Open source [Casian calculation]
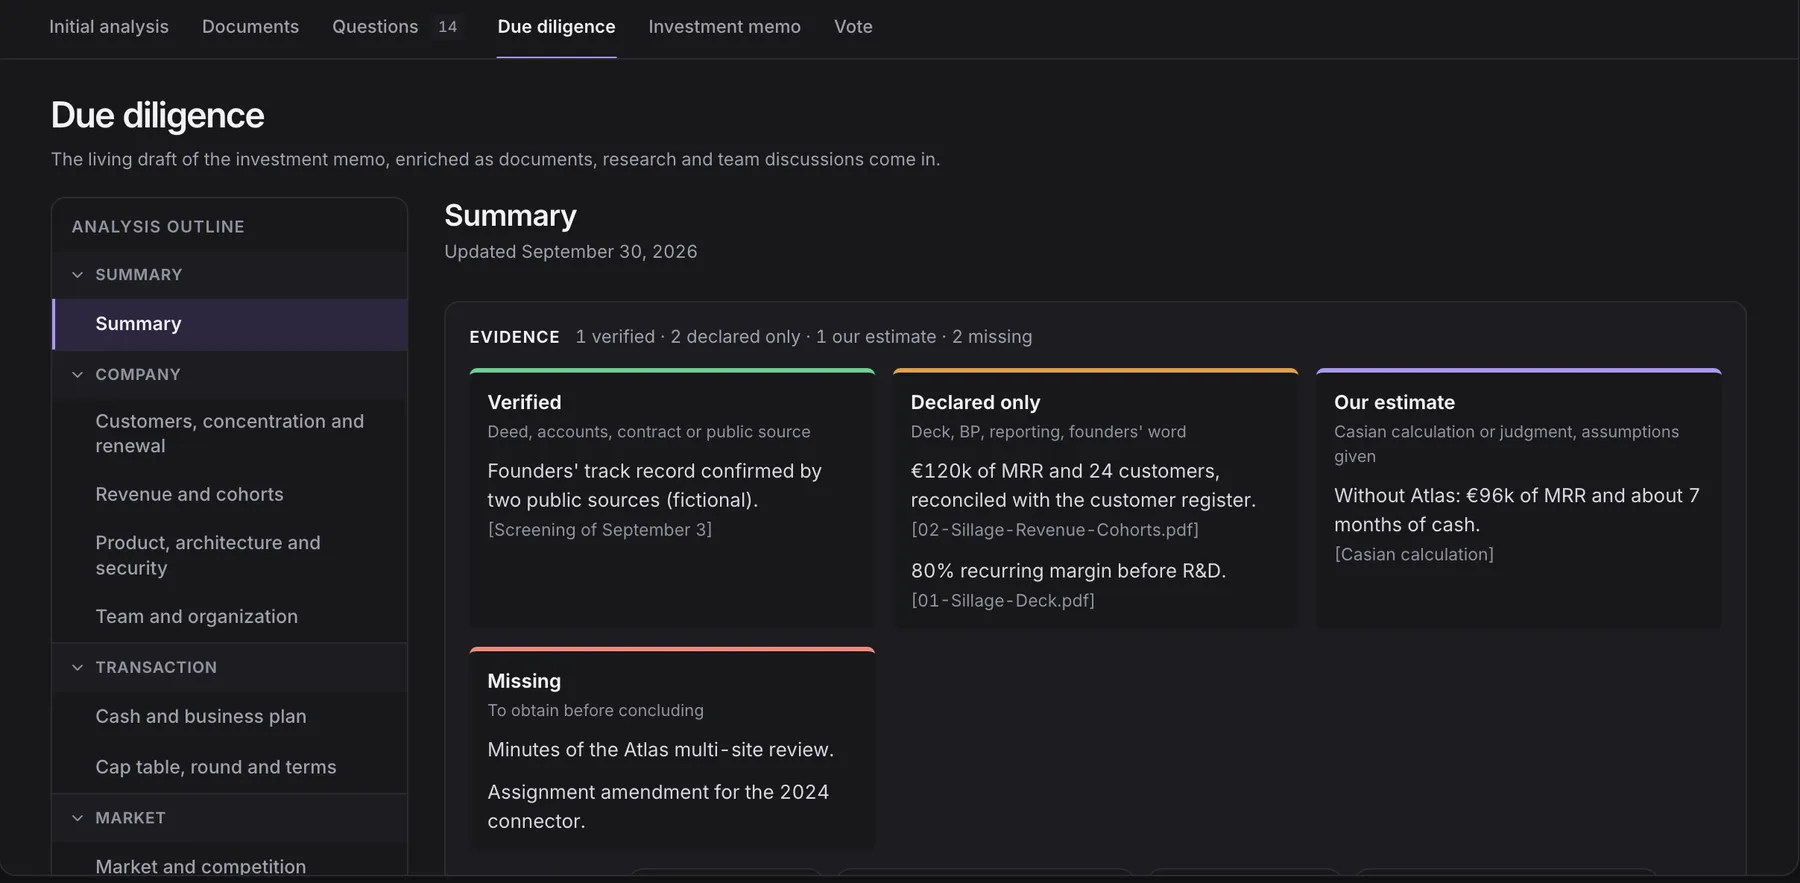This screenshot has height=883, width=1800. 1414,555
